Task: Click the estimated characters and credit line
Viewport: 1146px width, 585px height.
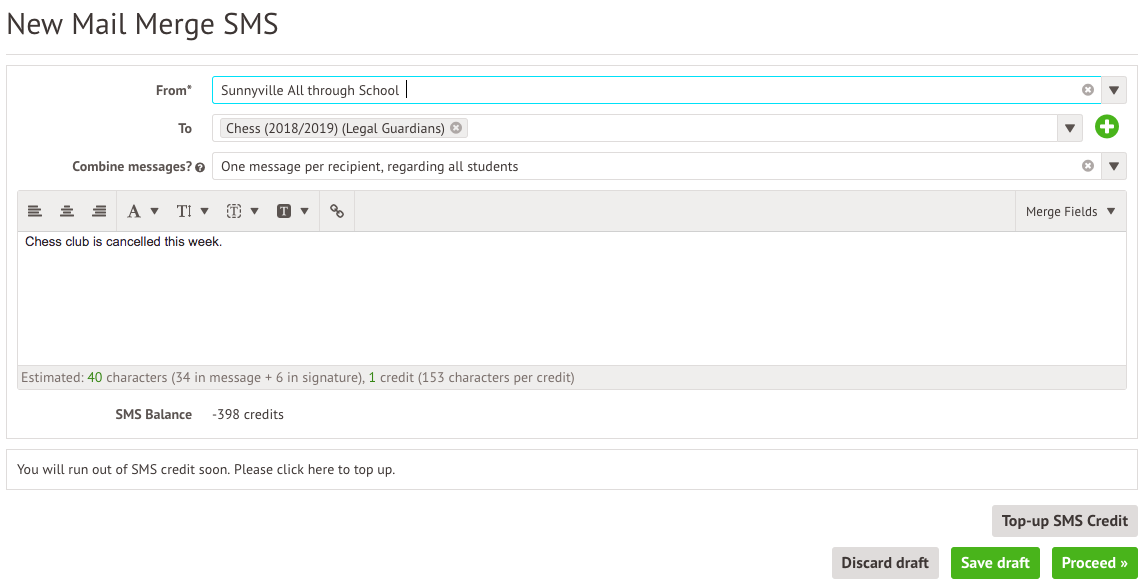Action: pos(297,377)
